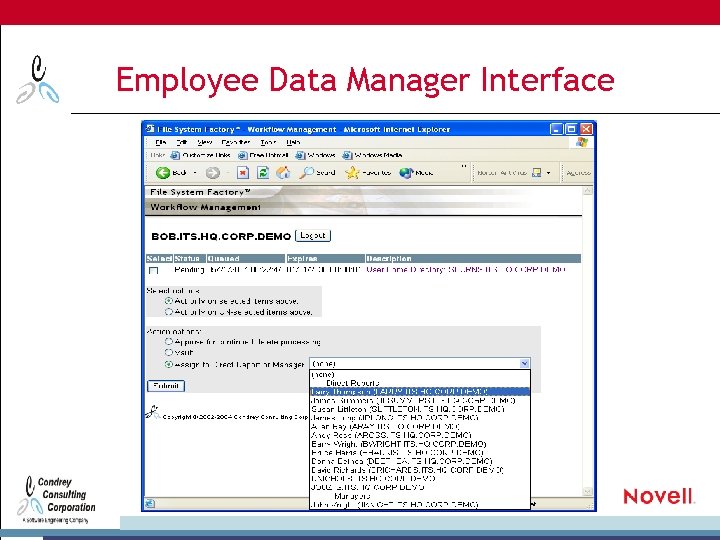Viewport: 720px width, 540px height.
Task: Click the Submit button
Action: [166, 386]
